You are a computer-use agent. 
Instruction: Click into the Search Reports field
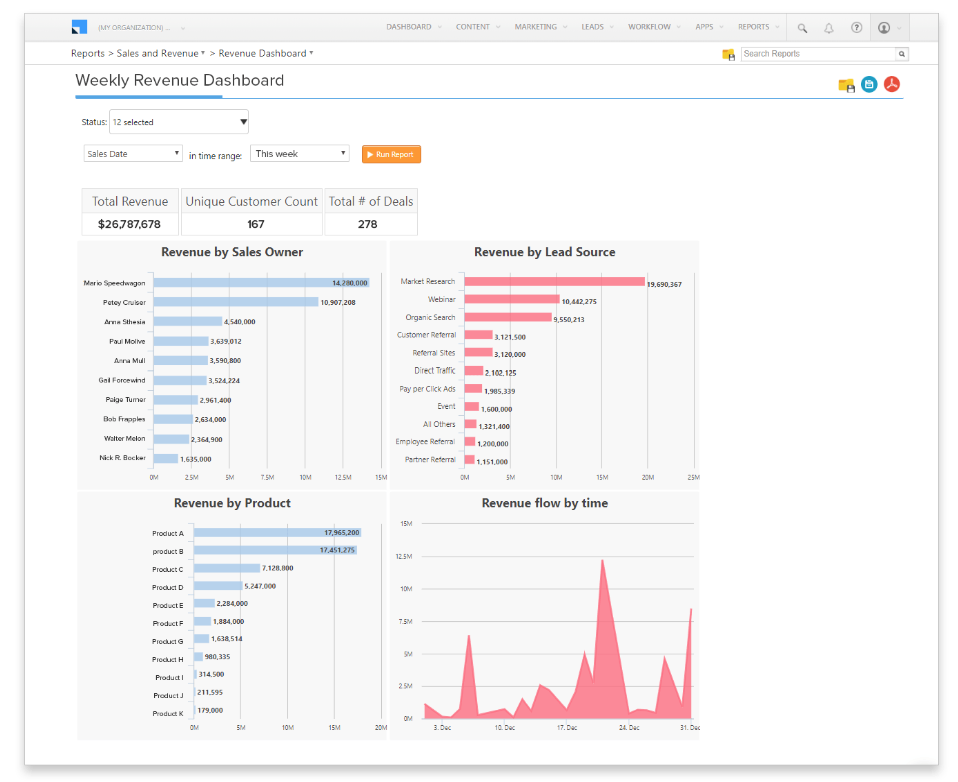pyautogui.click(x=819, y=54)
